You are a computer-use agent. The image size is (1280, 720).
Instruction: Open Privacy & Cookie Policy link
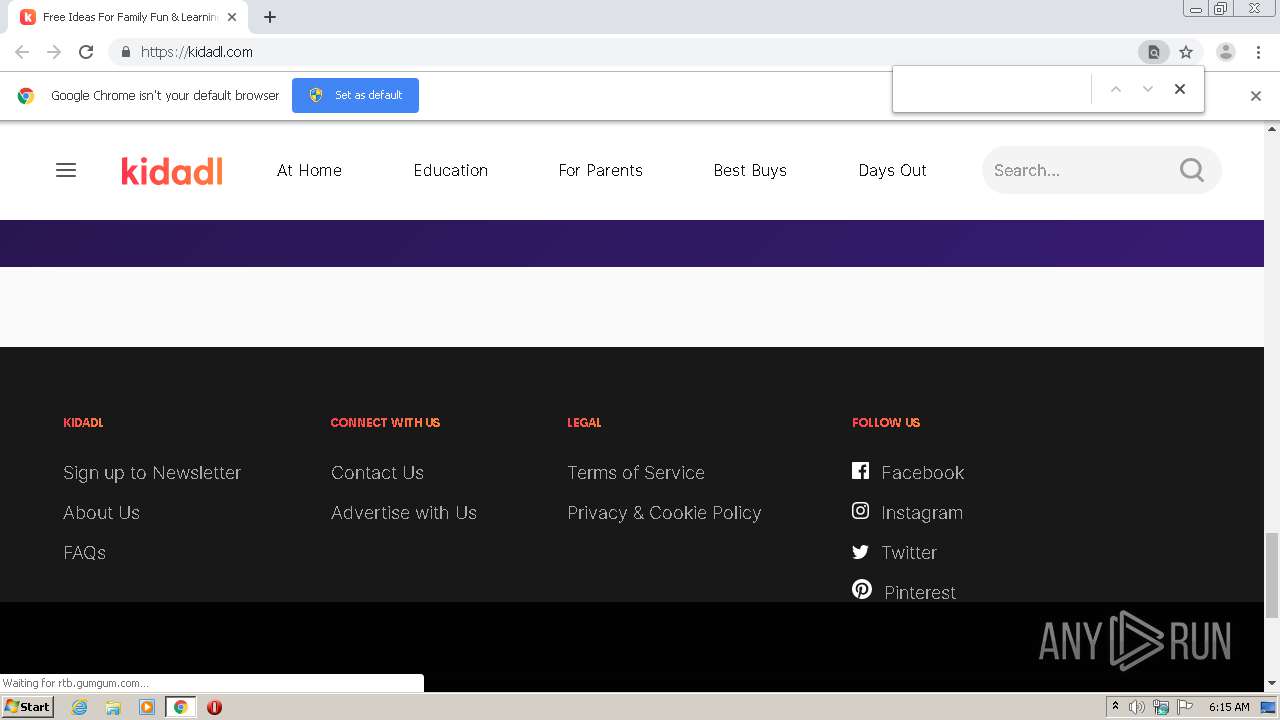[664, 512]
